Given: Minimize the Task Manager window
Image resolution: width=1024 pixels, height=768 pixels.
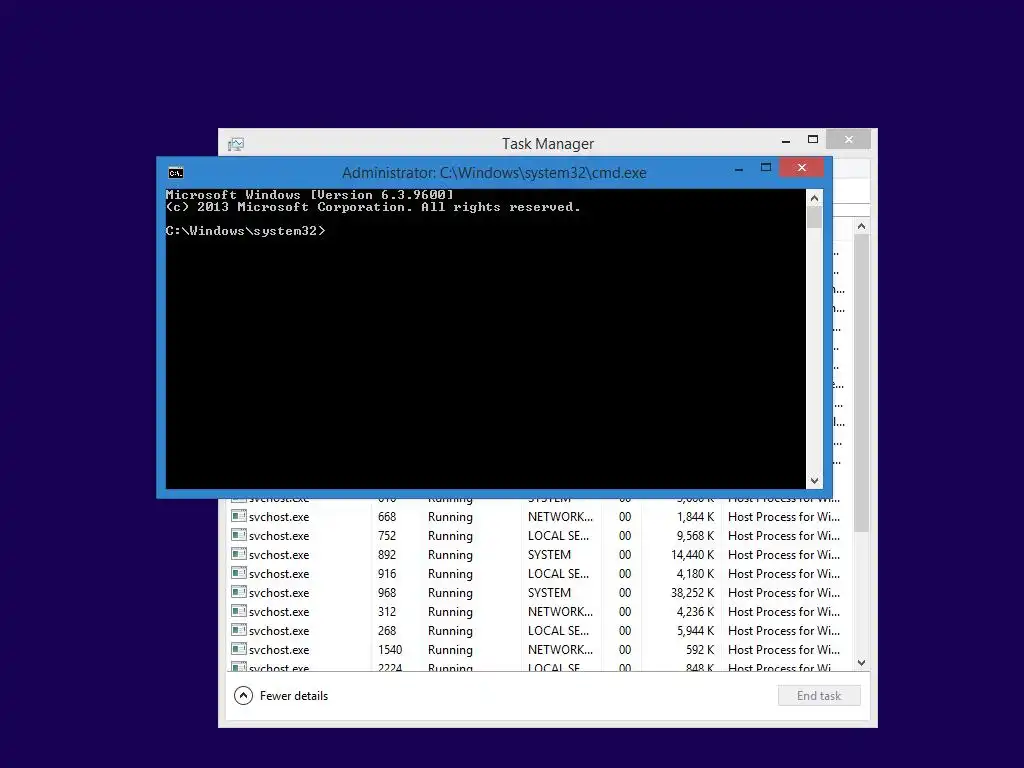Looking at the screenshot, I should (786, 140).
